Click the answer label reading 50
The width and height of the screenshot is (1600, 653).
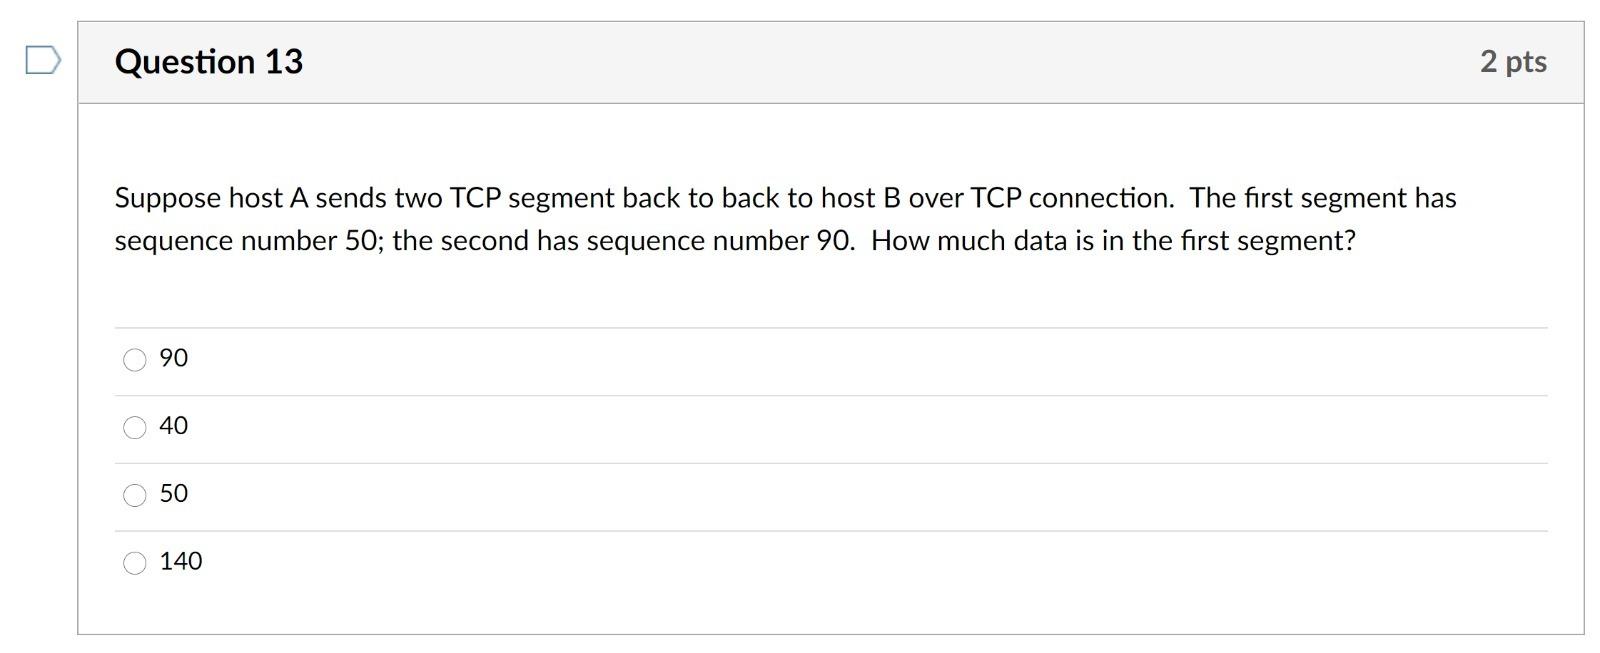[x=173, y=493]
